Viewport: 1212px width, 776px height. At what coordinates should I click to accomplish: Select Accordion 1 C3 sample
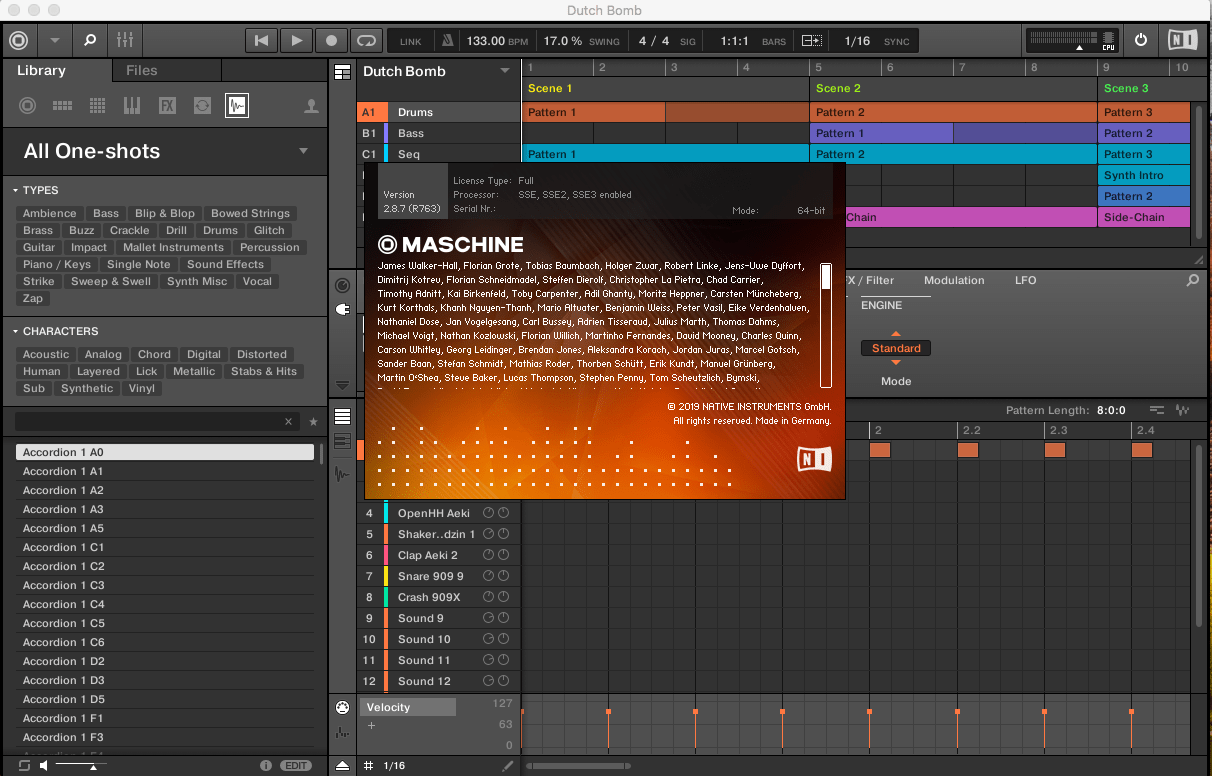pos(165,585)
